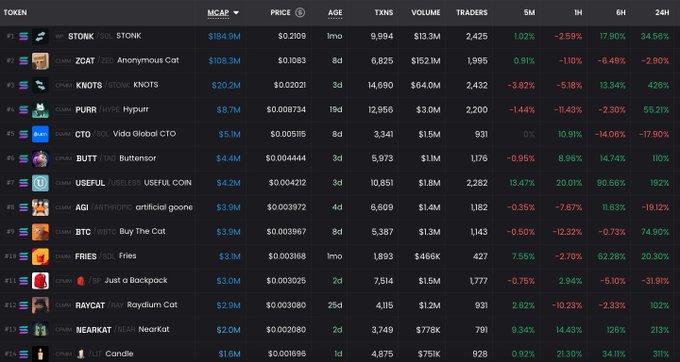The image size is (680, 362).
Task: Open the STONK token name link
Action: [81, 36]
